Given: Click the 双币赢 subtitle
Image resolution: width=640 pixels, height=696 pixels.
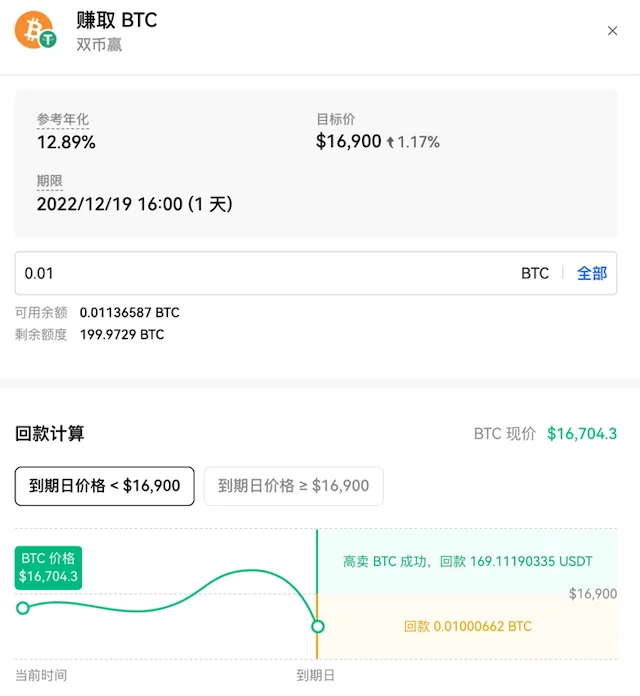Looking at the screenshot, I should [x=99, y=44].
